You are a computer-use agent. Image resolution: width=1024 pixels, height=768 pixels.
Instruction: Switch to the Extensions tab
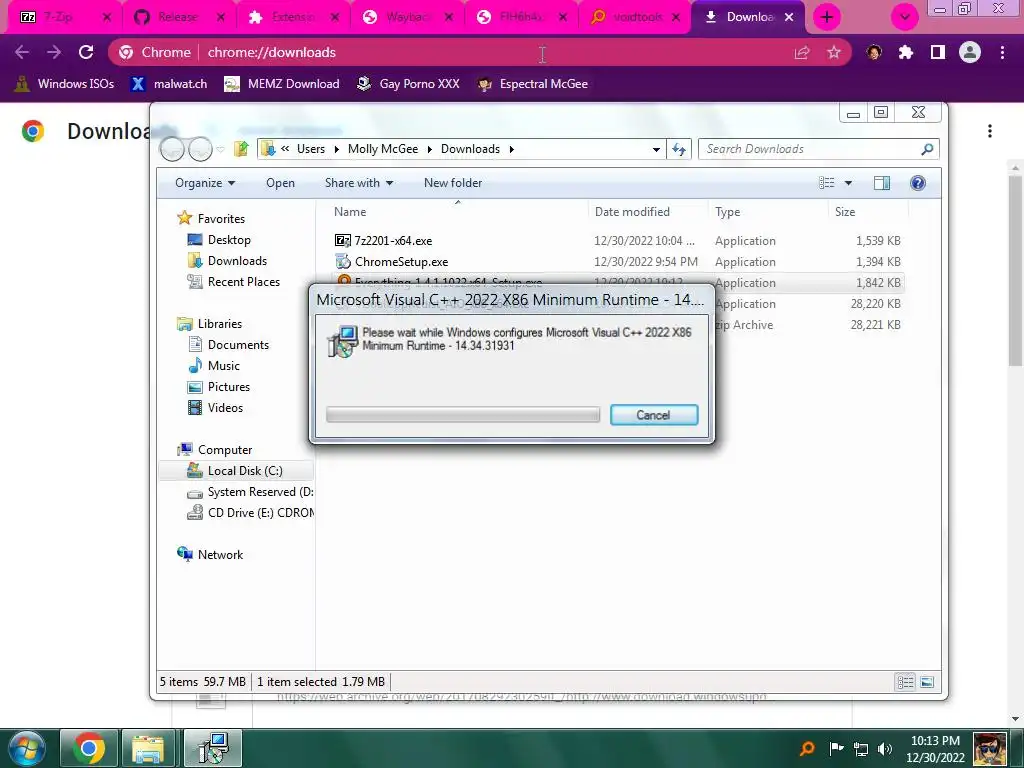(x=293, y=17)
